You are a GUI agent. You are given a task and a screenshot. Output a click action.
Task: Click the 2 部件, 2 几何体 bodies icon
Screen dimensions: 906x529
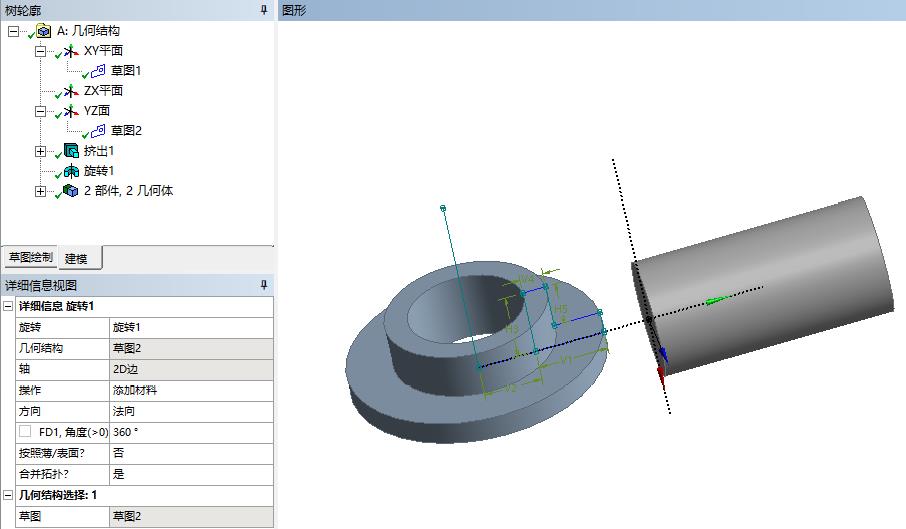(x=71, y=191)
